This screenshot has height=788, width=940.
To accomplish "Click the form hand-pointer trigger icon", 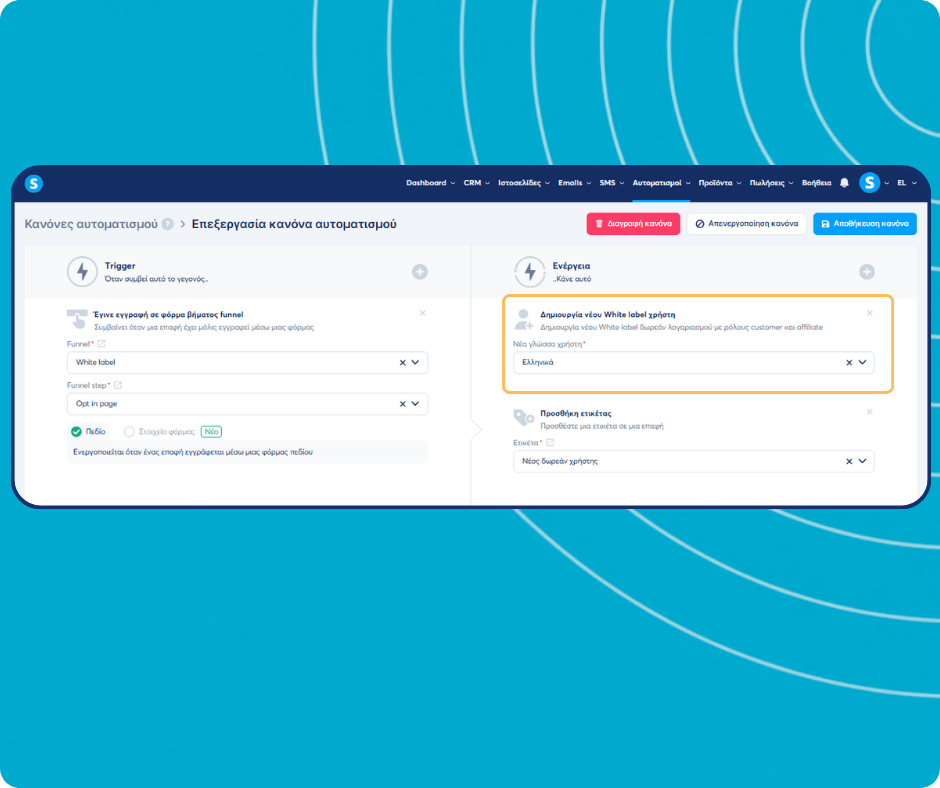I will [77, 319].
